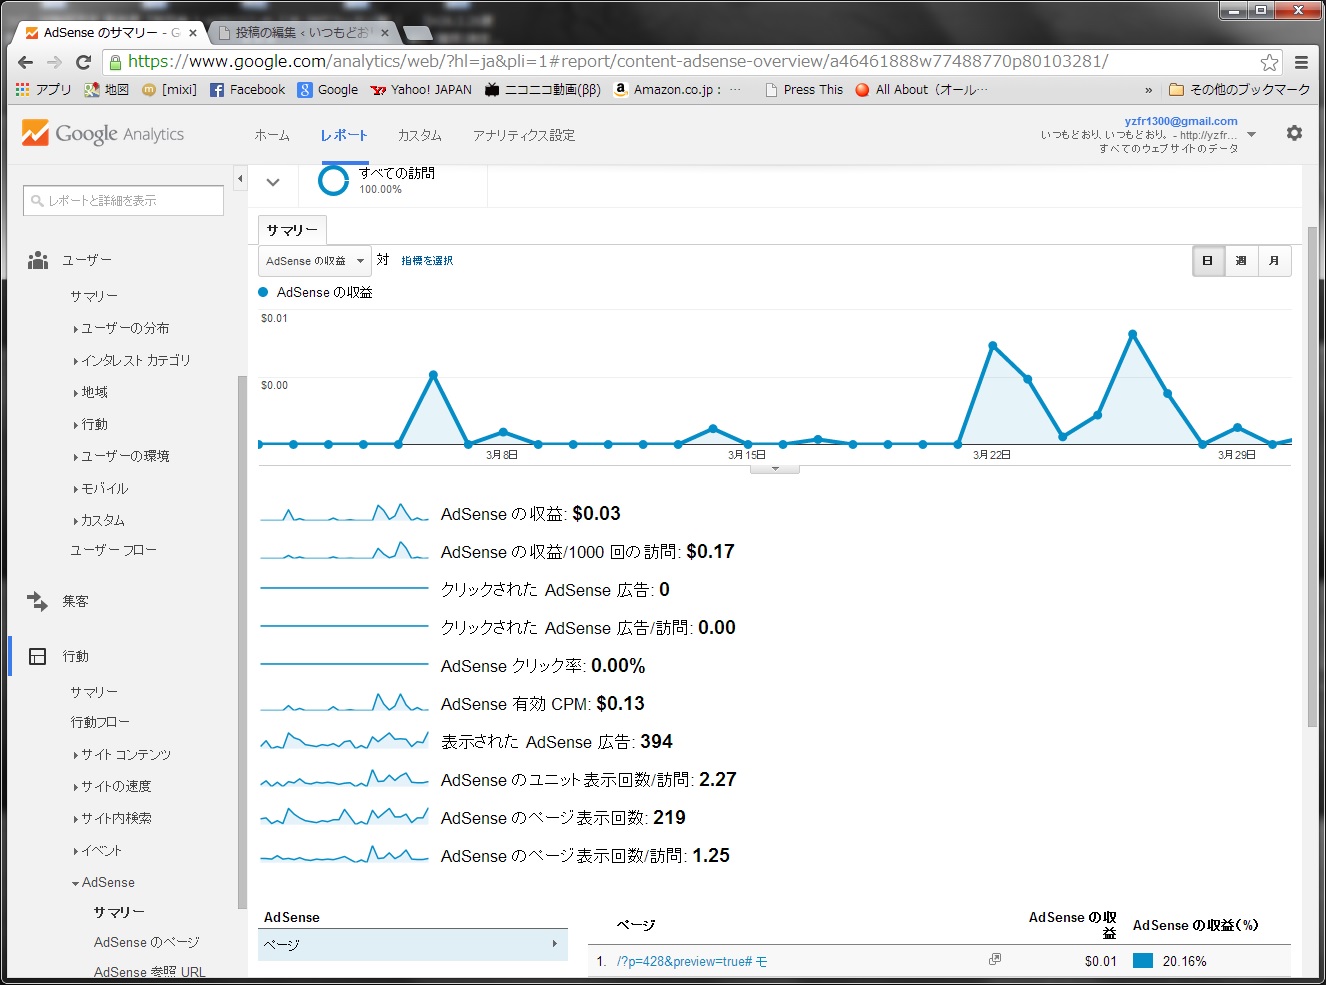This screenshot has width=1326, height=985.
Task: Collapse the left sidebar arrow
Action: tap(240, 179)
